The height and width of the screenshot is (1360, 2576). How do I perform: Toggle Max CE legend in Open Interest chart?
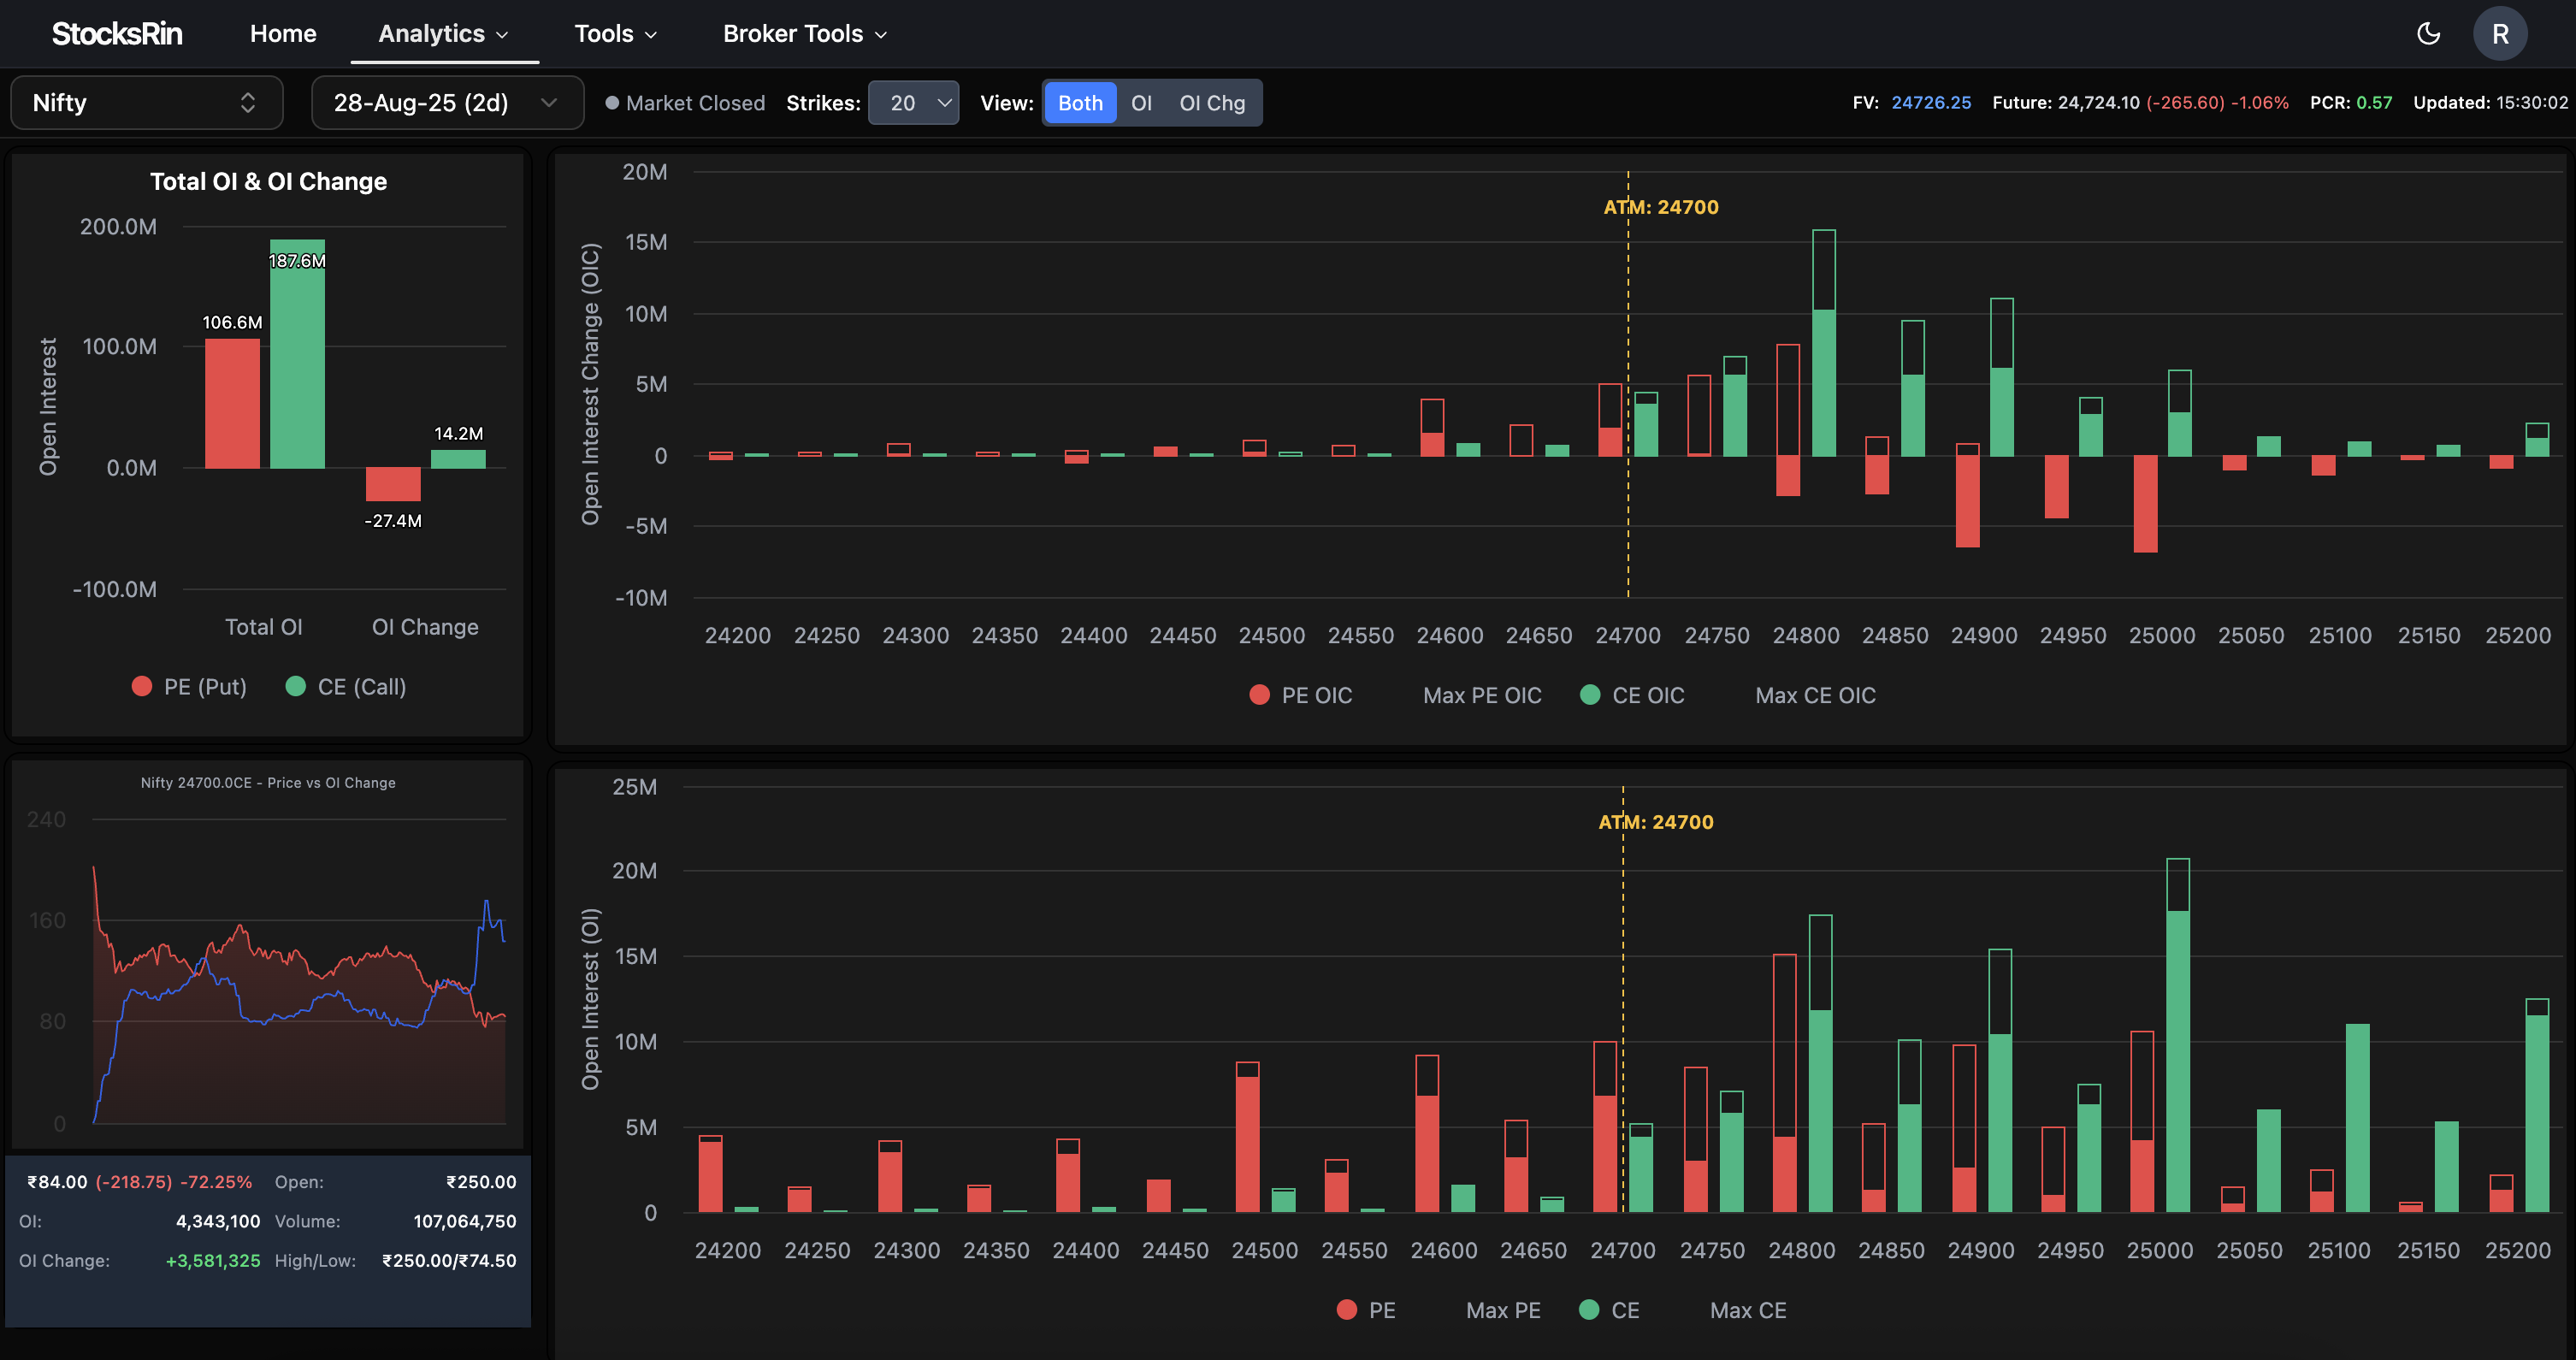pos(1747,1310)
